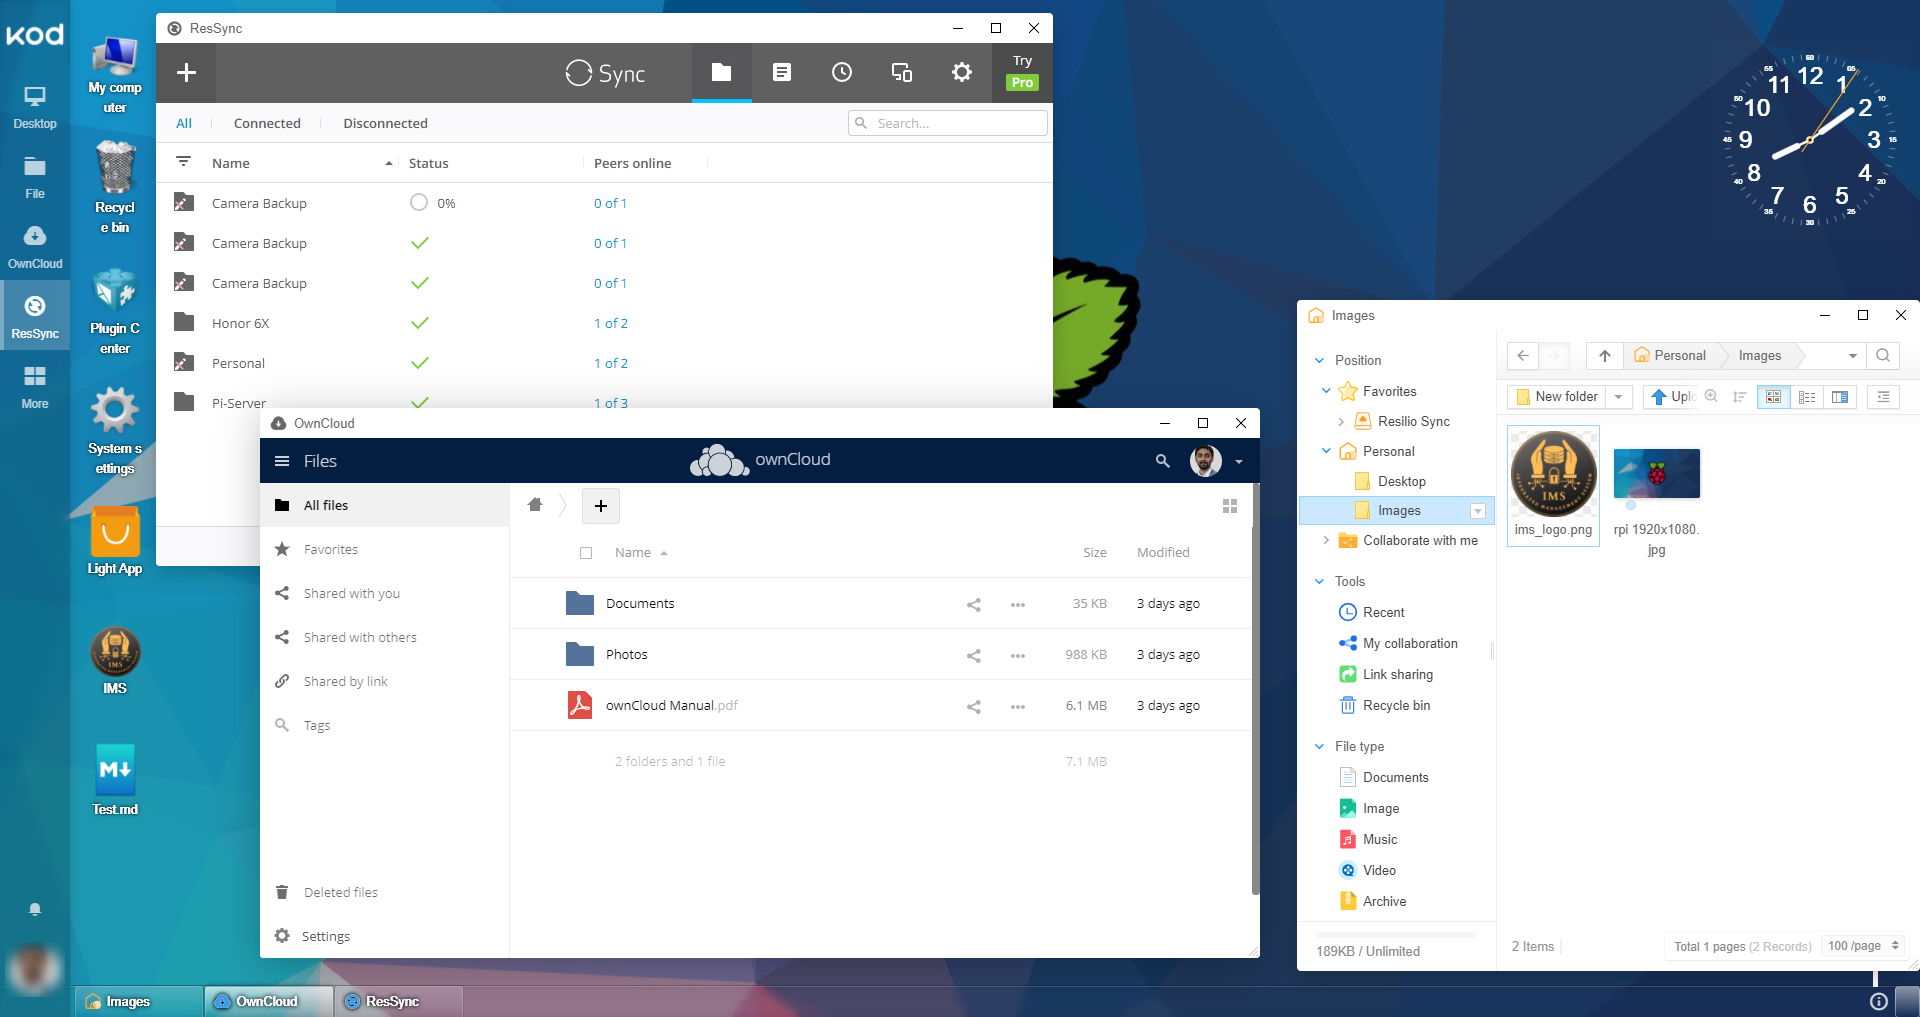Viewport: 1920px width, 1017px height.
Task: Click the ownCloud new file plus button
Action: (601, 506)
